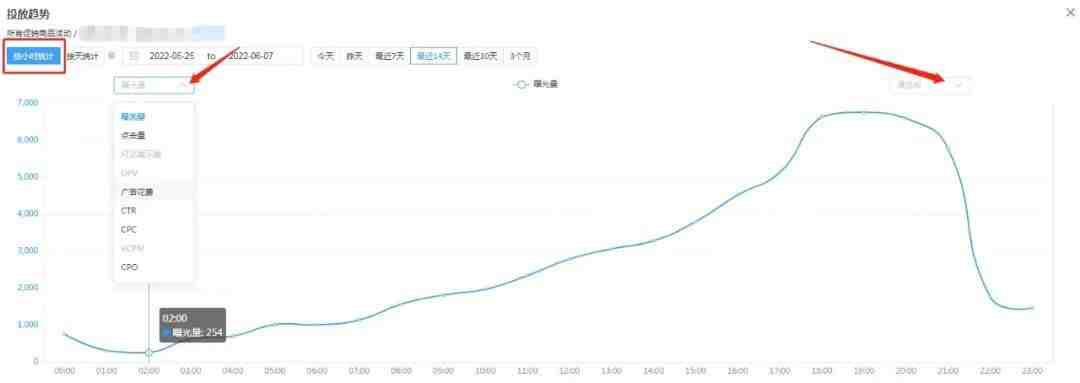The image size is (1080, 383).
Task: Click the 3个月 range button
Action: (520, 56)
